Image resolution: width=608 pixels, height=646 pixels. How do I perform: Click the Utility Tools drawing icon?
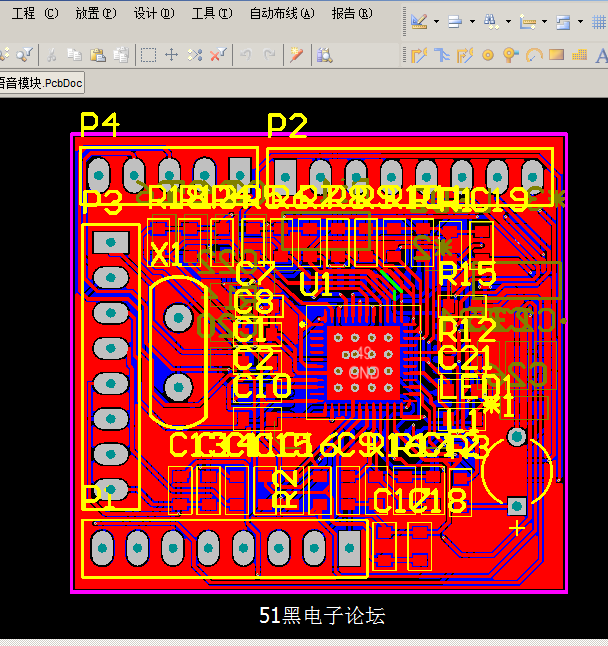419,21
